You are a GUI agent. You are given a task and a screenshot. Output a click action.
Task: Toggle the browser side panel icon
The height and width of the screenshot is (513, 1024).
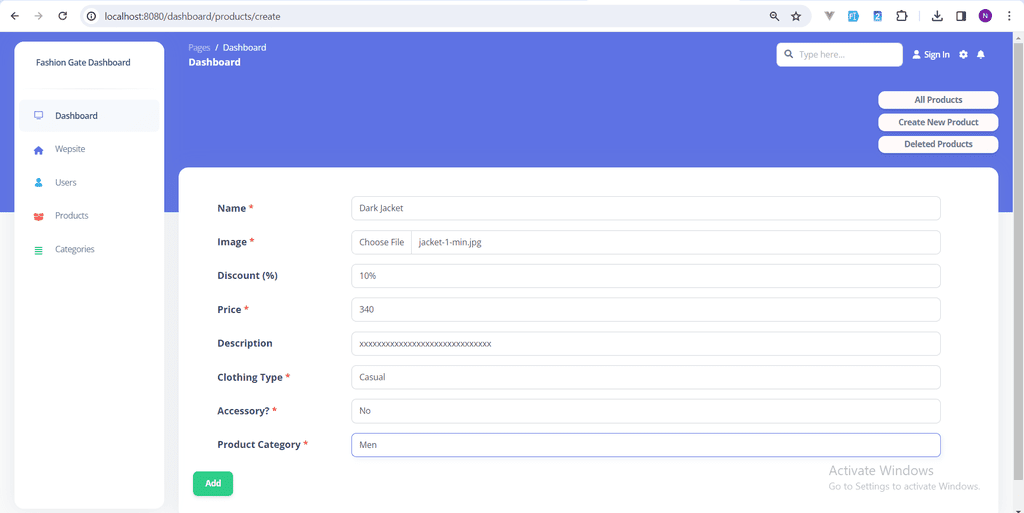point(961,16)
